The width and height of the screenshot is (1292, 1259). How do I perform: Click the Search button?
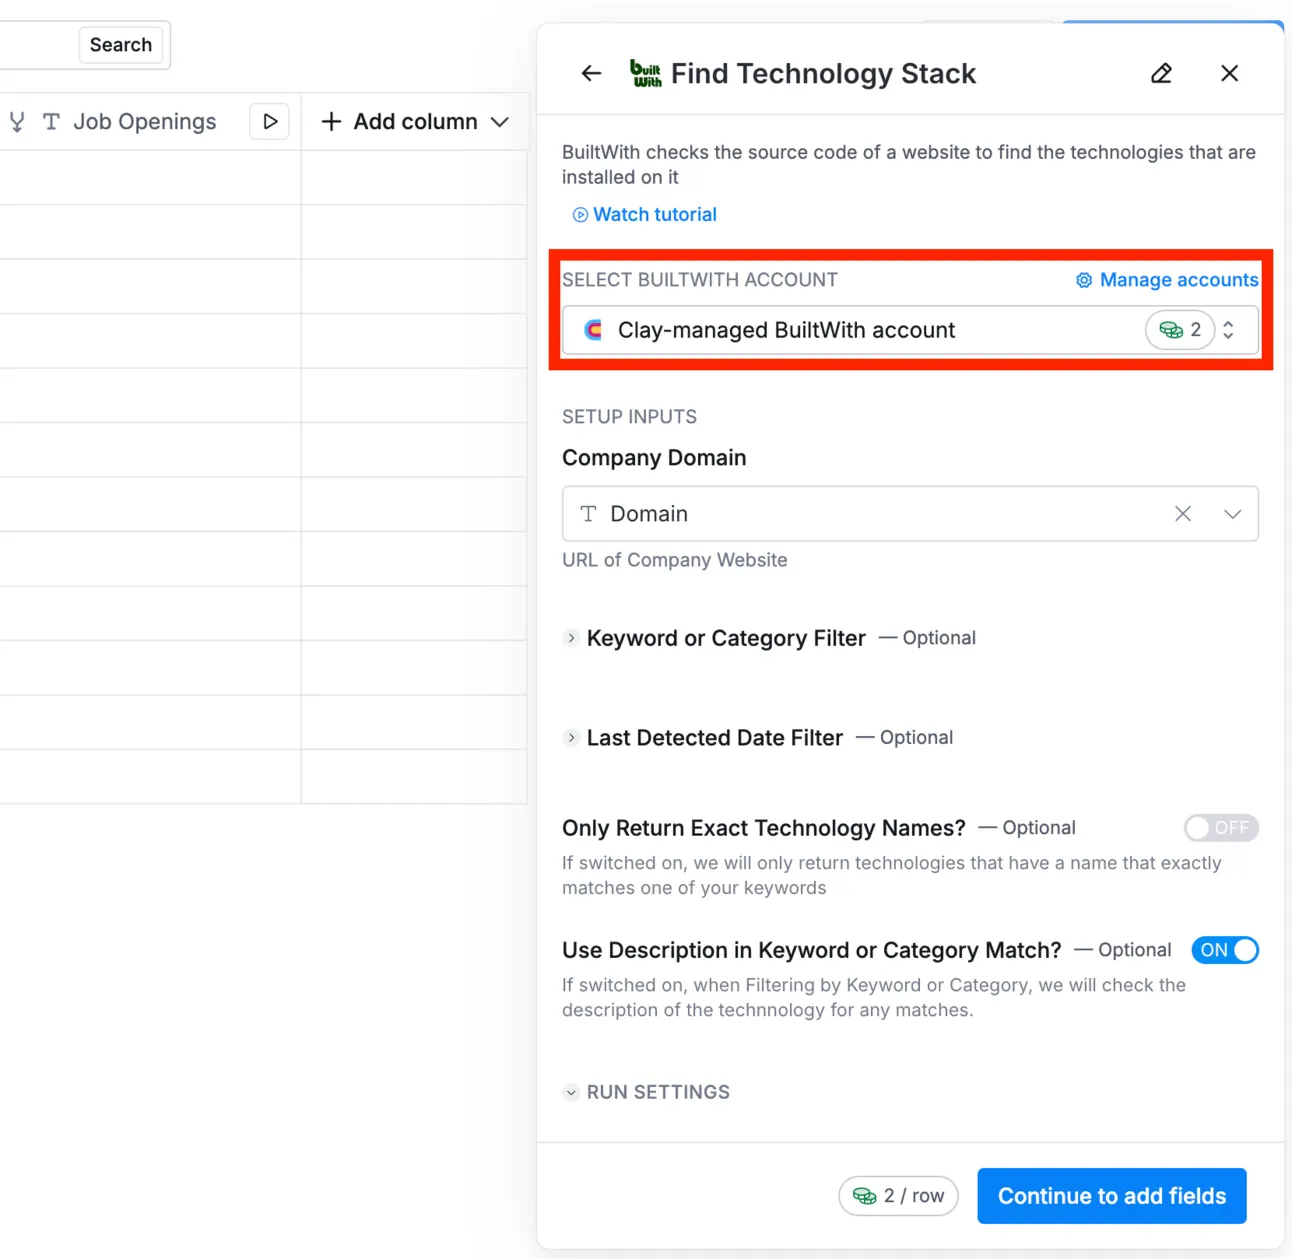pos(121,45)
